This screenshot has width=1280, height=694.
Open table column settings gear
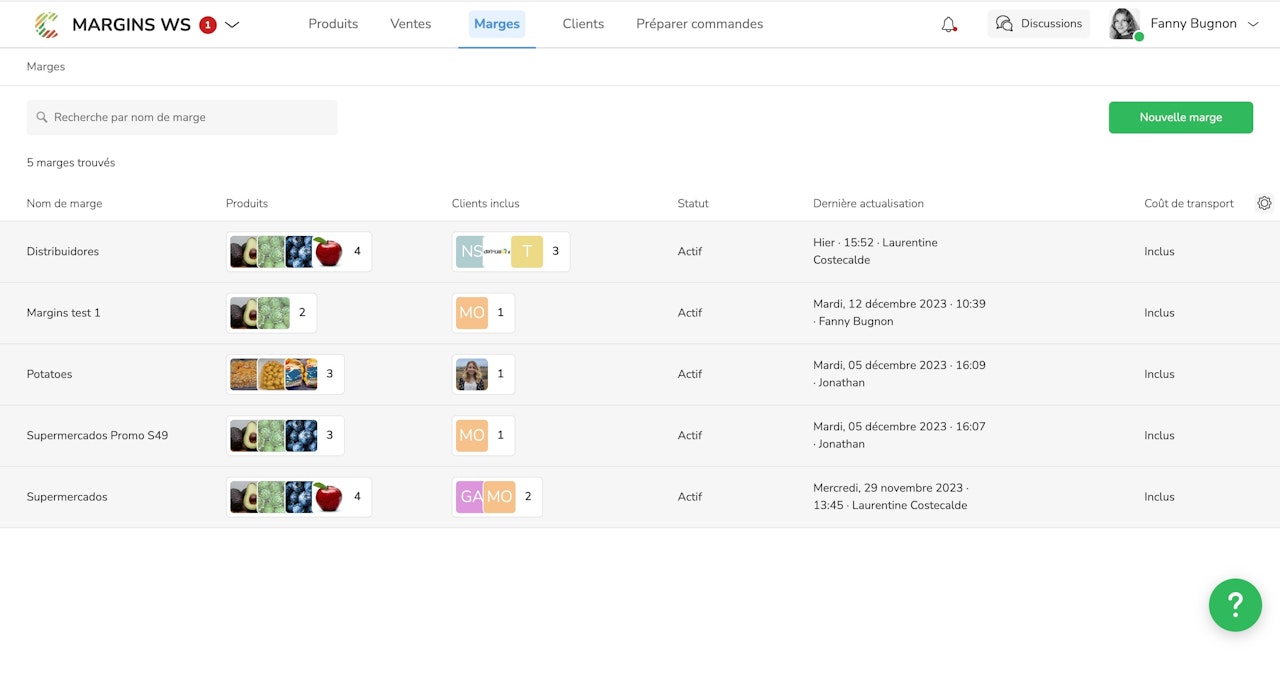[x=1264, y=203]
